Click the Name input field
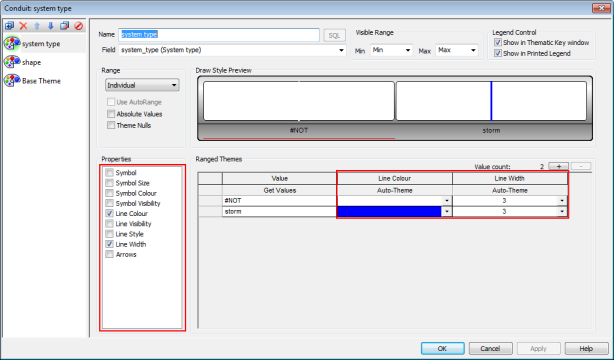The height and width of the screenshot is (360, 614). point(219,34)
